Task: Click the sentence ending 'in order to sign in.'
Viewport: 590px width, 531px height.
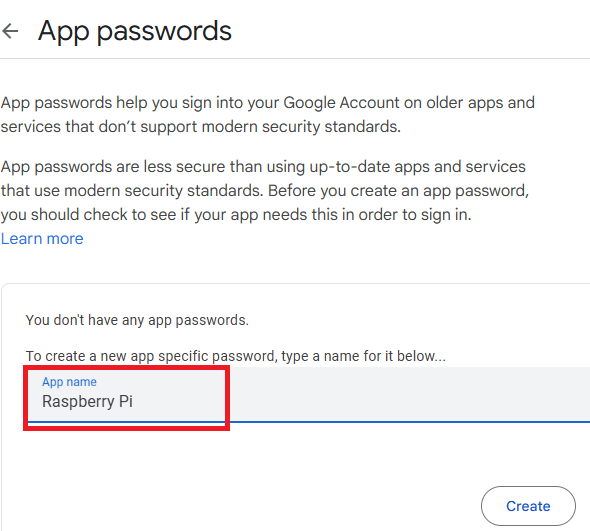Action: [236, 215]
